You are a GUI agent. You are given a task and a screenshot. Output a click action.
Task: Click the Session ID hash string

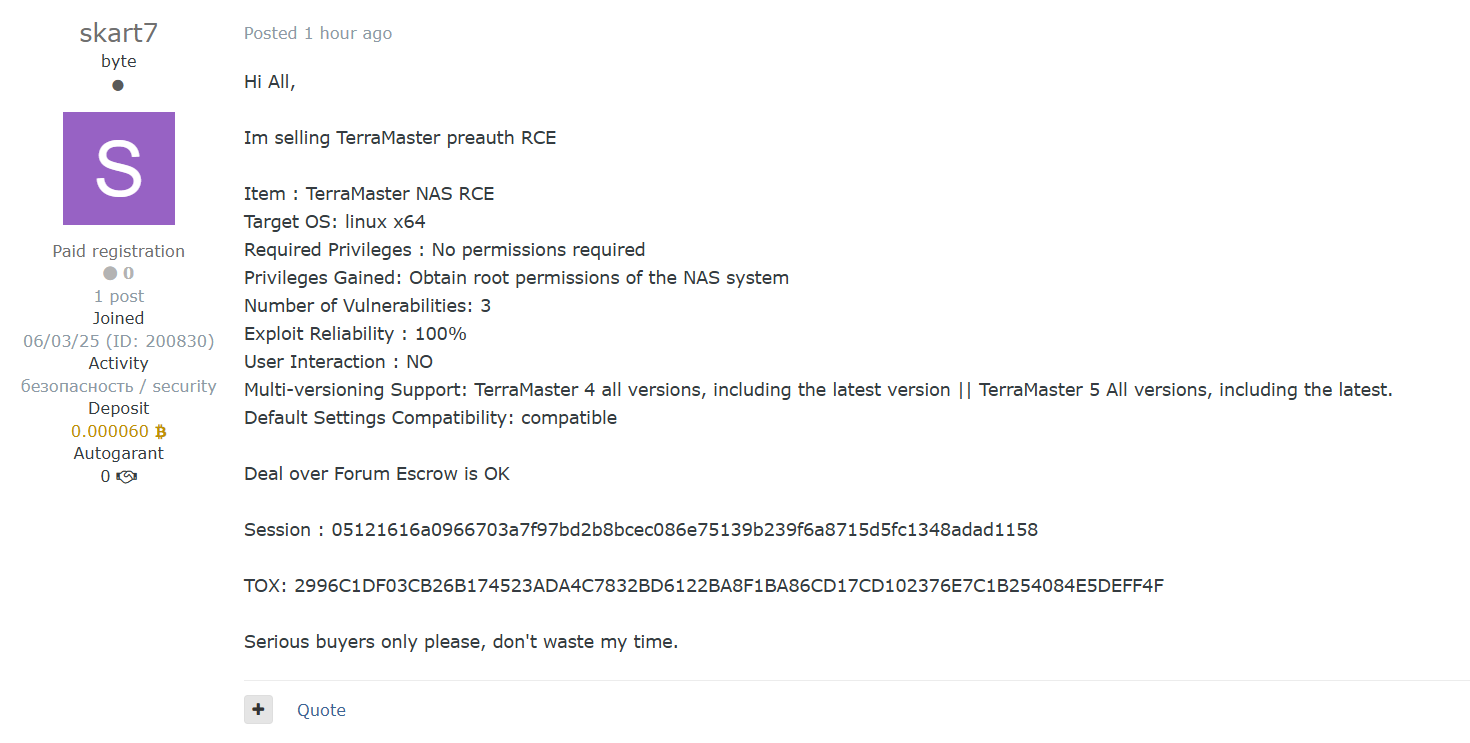[684, 530]
